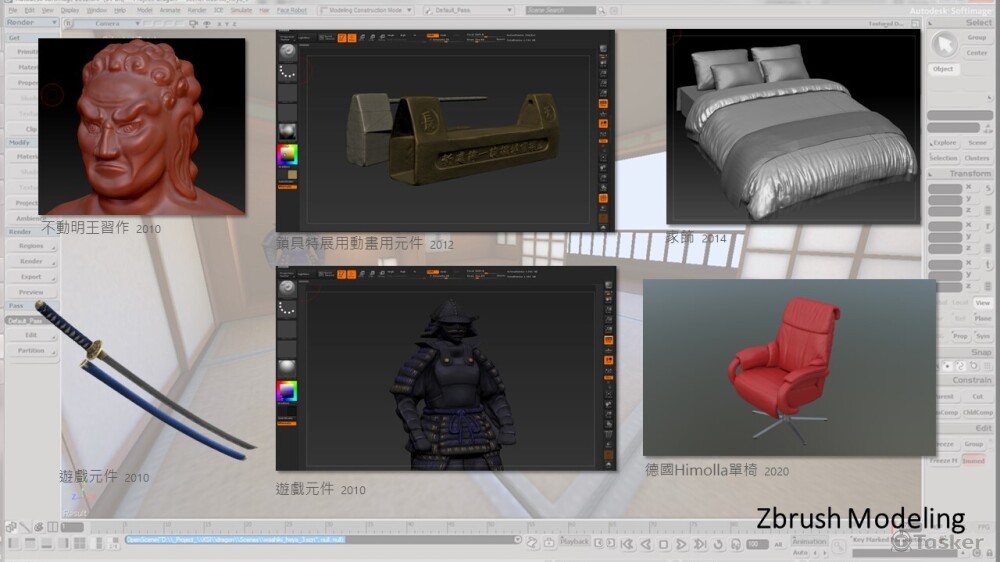The width and height of the screenshot is (1000, 562).
Task: Toggle the Immed immediate mode button
Action: 973,461
